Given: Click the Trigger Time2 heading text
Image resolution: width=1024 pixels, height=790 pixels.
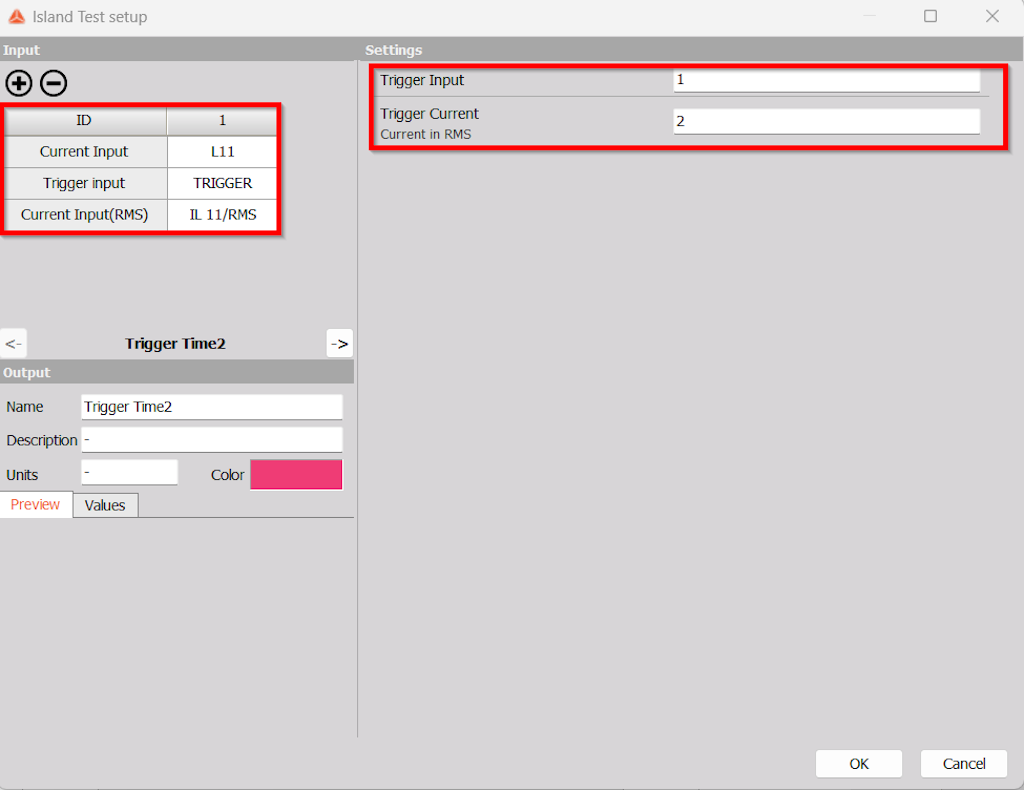Looking at the screenshot, I should (x=175, y=343).
